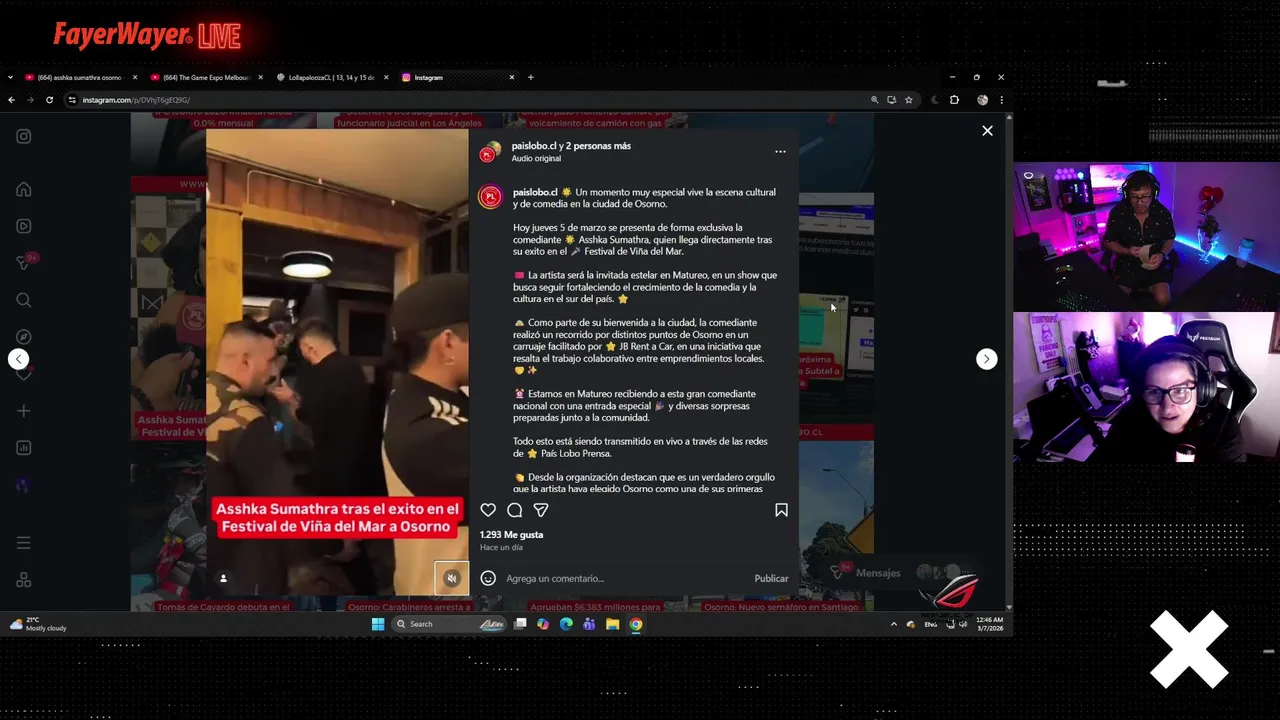Image resolution: width=1280 pixels, height=720 pixels.
Task: Open the weather widget '21°C Mostly cloudy'
Action: click(x=38, y=624)
